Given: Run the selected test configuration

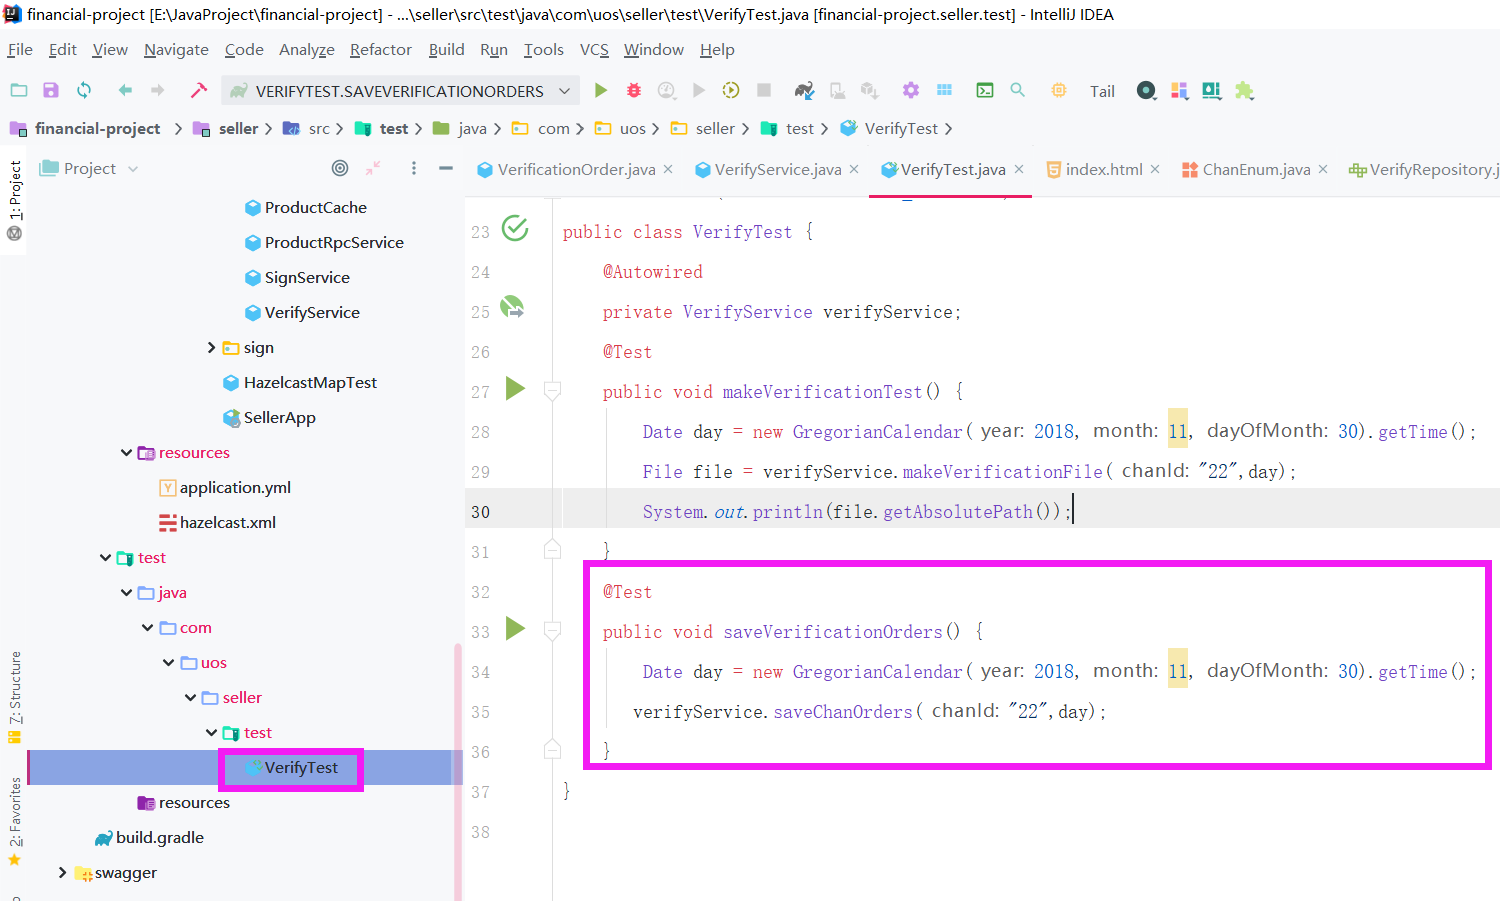Looking at the screenshot, I should [600, 90].
